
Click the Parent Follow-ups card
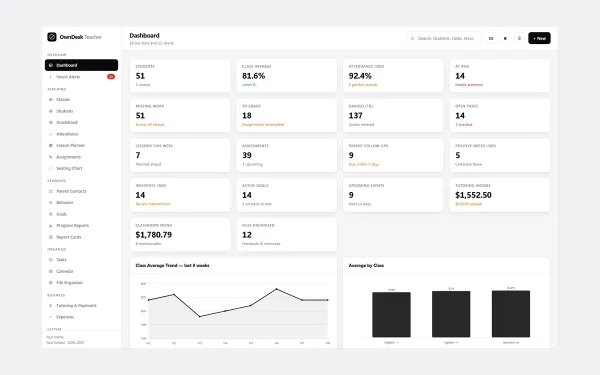pos(393,155)
